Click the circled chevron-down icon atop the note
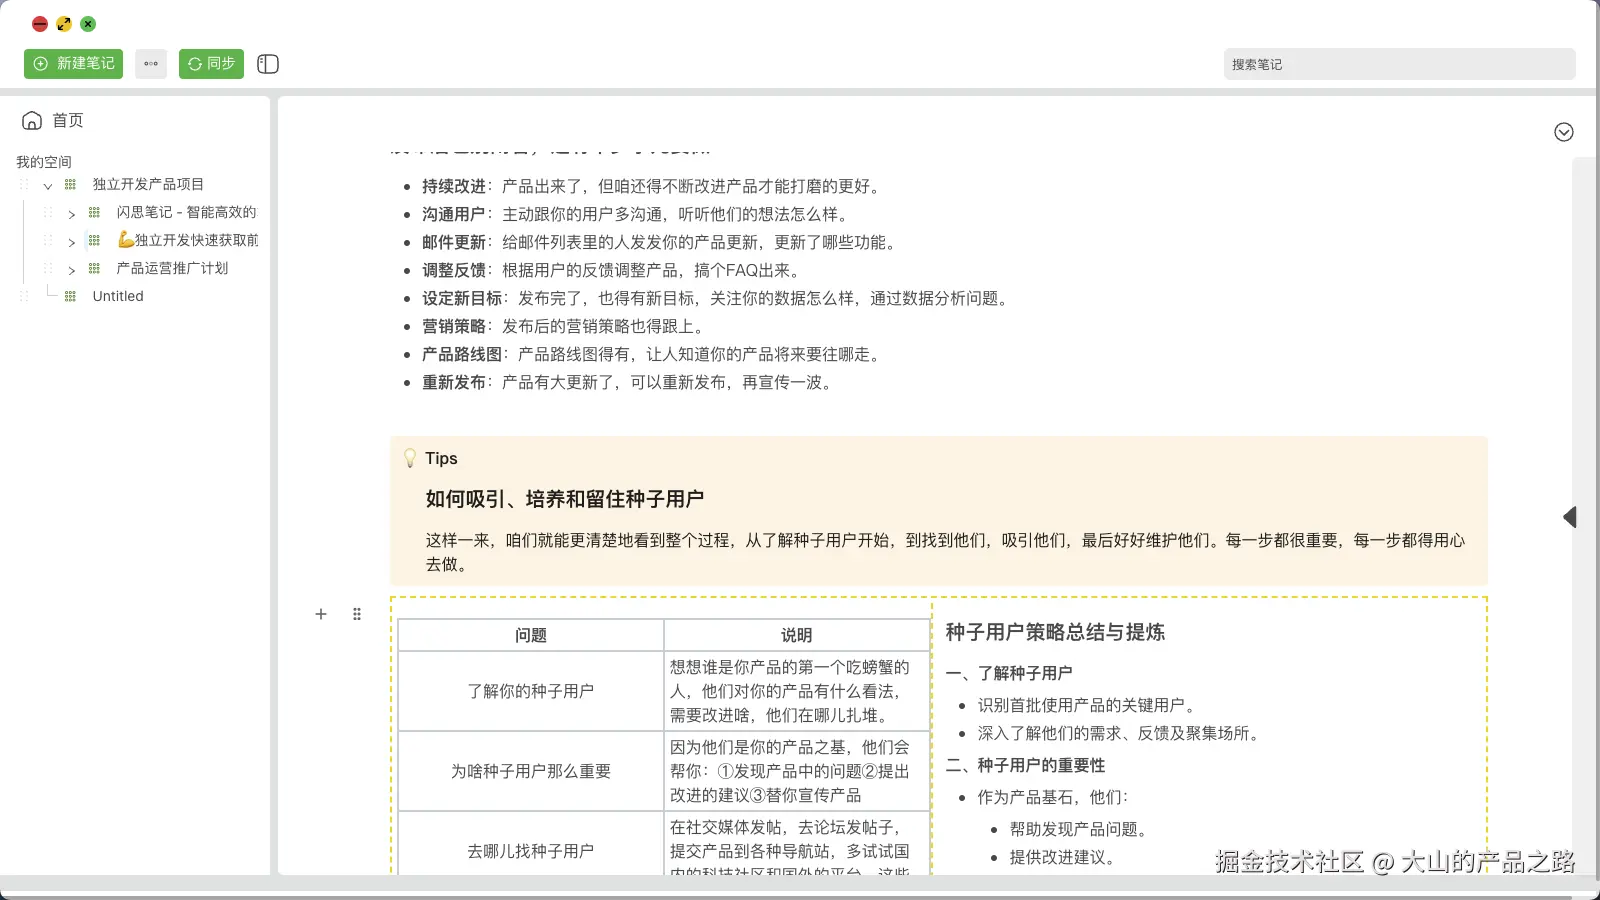The height and width of the screenshot is (900, 1600). pyautogui.click(x=1564, y=132)
